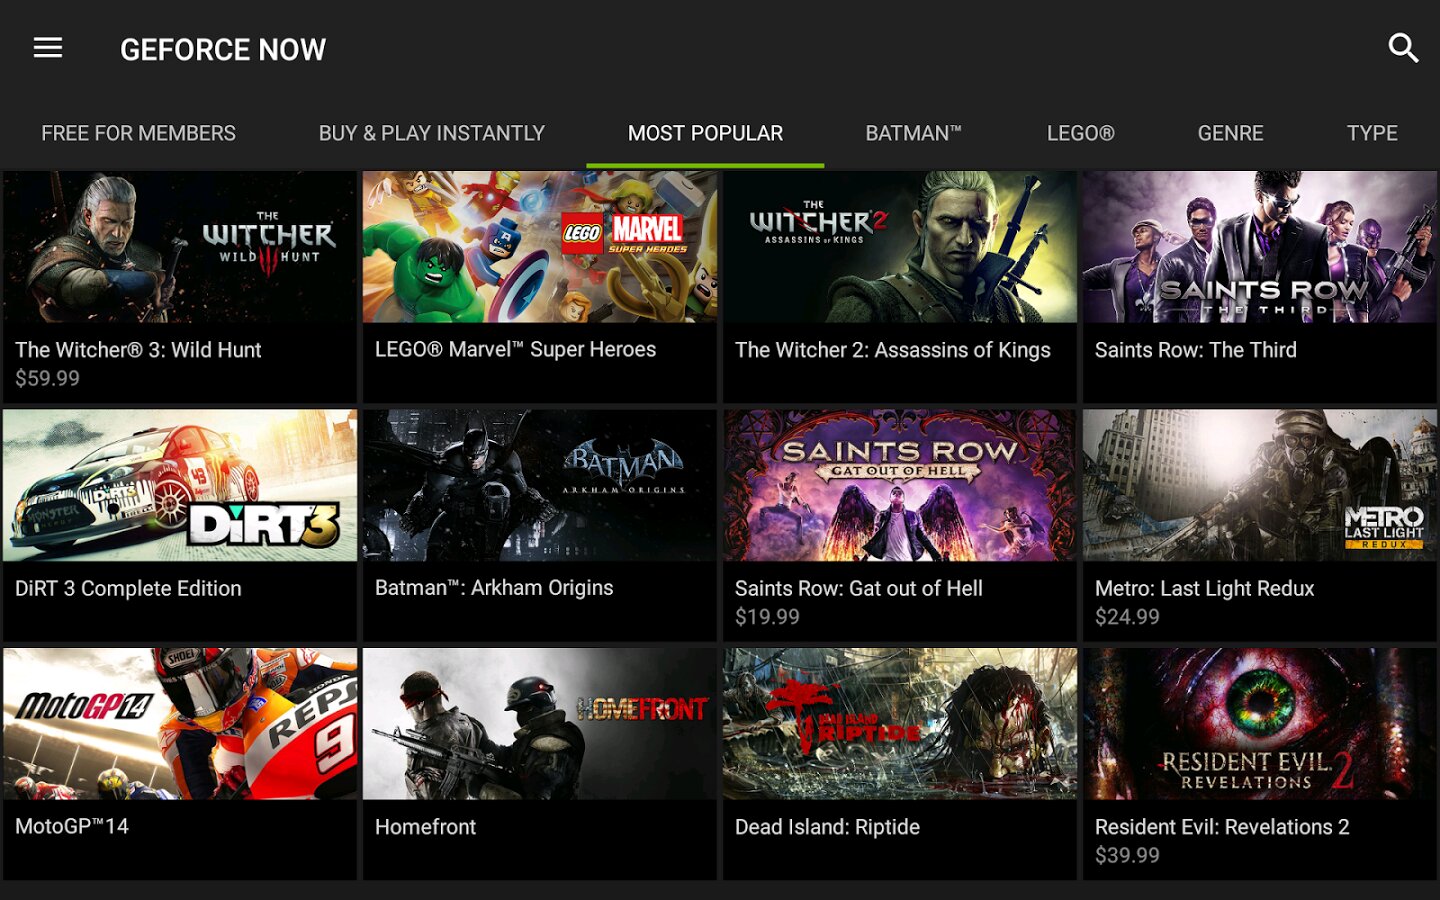Click the search magnifier icon
This screenshot has height=900, width=1440.
pos(1403,48)
